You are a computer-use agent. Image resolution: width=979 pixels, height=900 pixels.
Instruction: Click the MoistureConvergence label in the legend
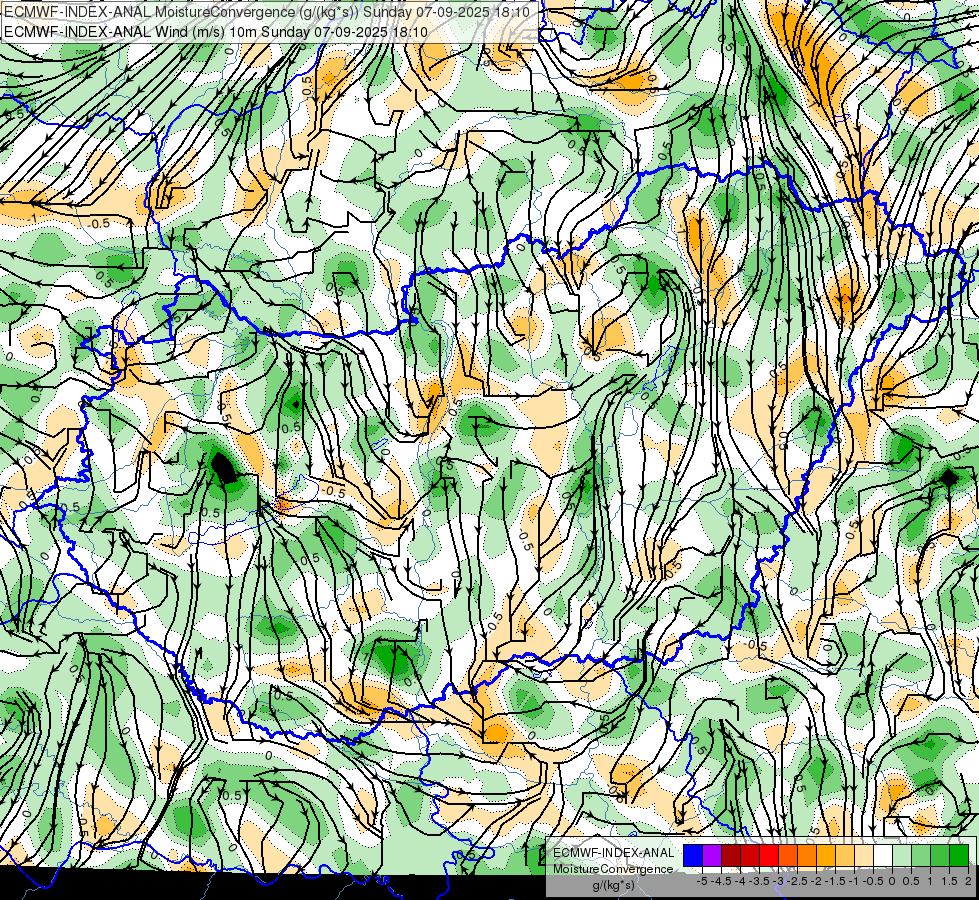pos(613,869)
